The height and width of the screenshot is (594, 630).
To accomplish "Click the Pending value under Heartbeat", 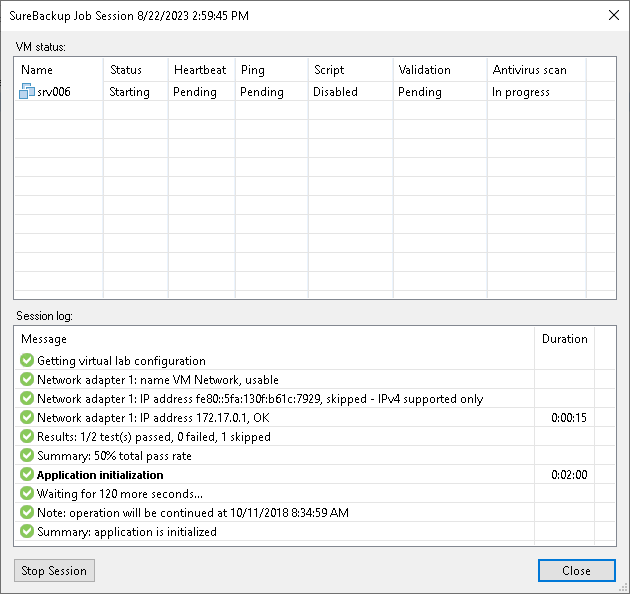I will [x=195, y=92].
